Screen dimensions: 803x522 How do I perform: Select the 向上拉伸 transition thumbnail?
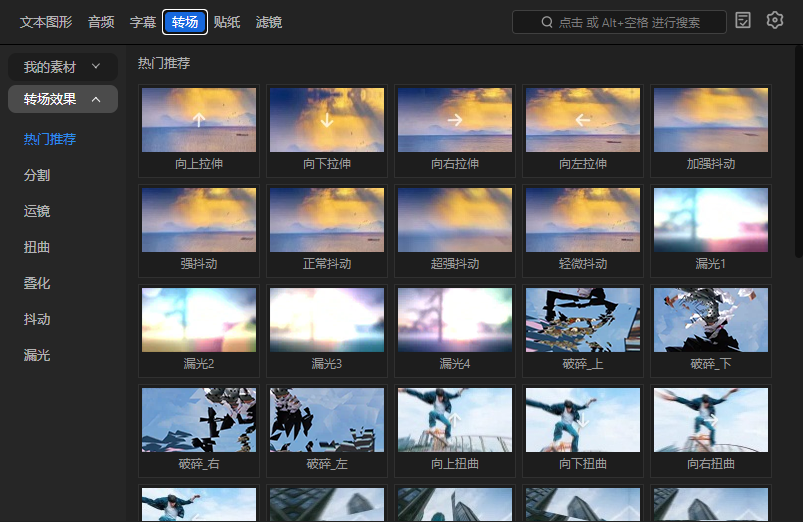tap(199, 120)
